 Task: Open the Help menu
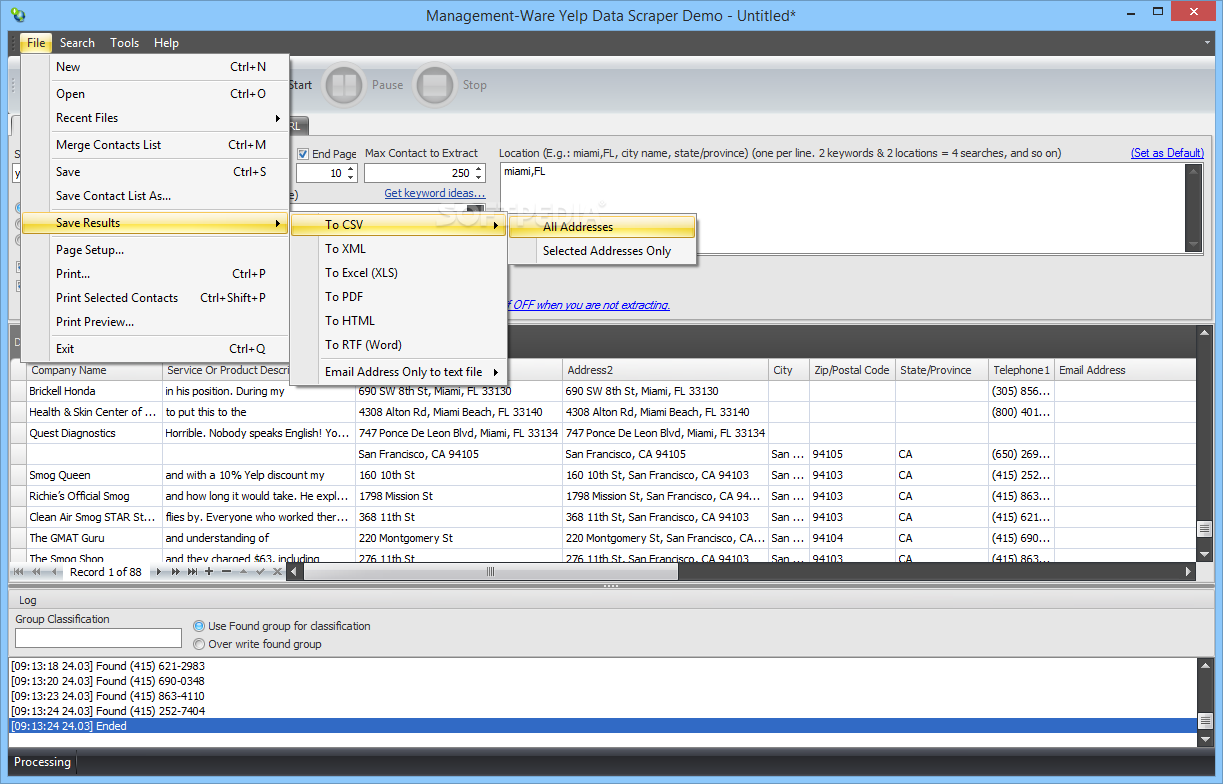click(166, 43)
